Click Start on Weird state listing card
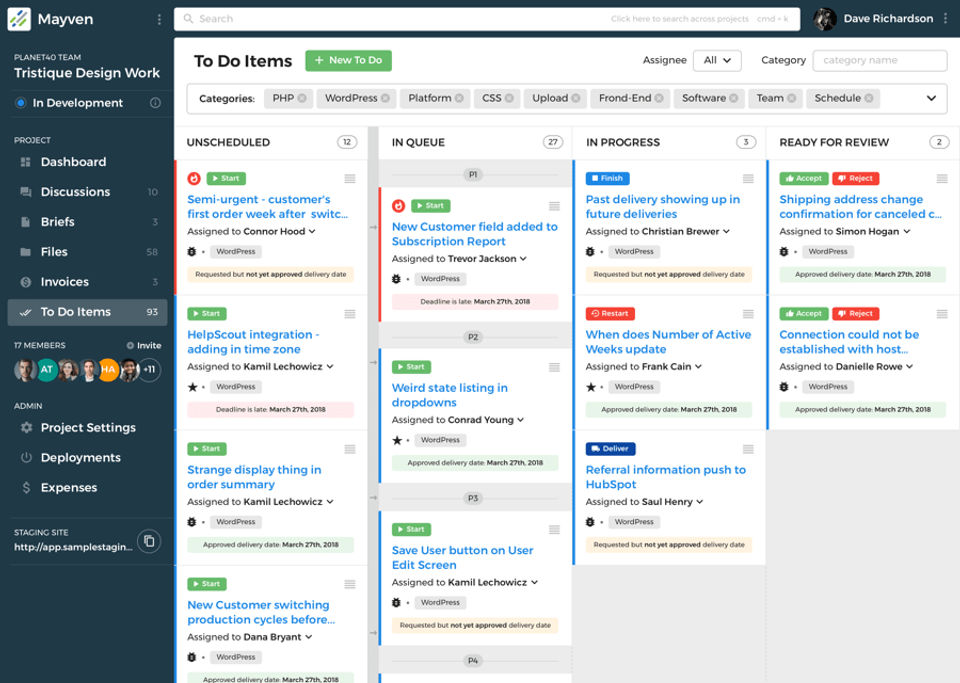 (411, 367)
